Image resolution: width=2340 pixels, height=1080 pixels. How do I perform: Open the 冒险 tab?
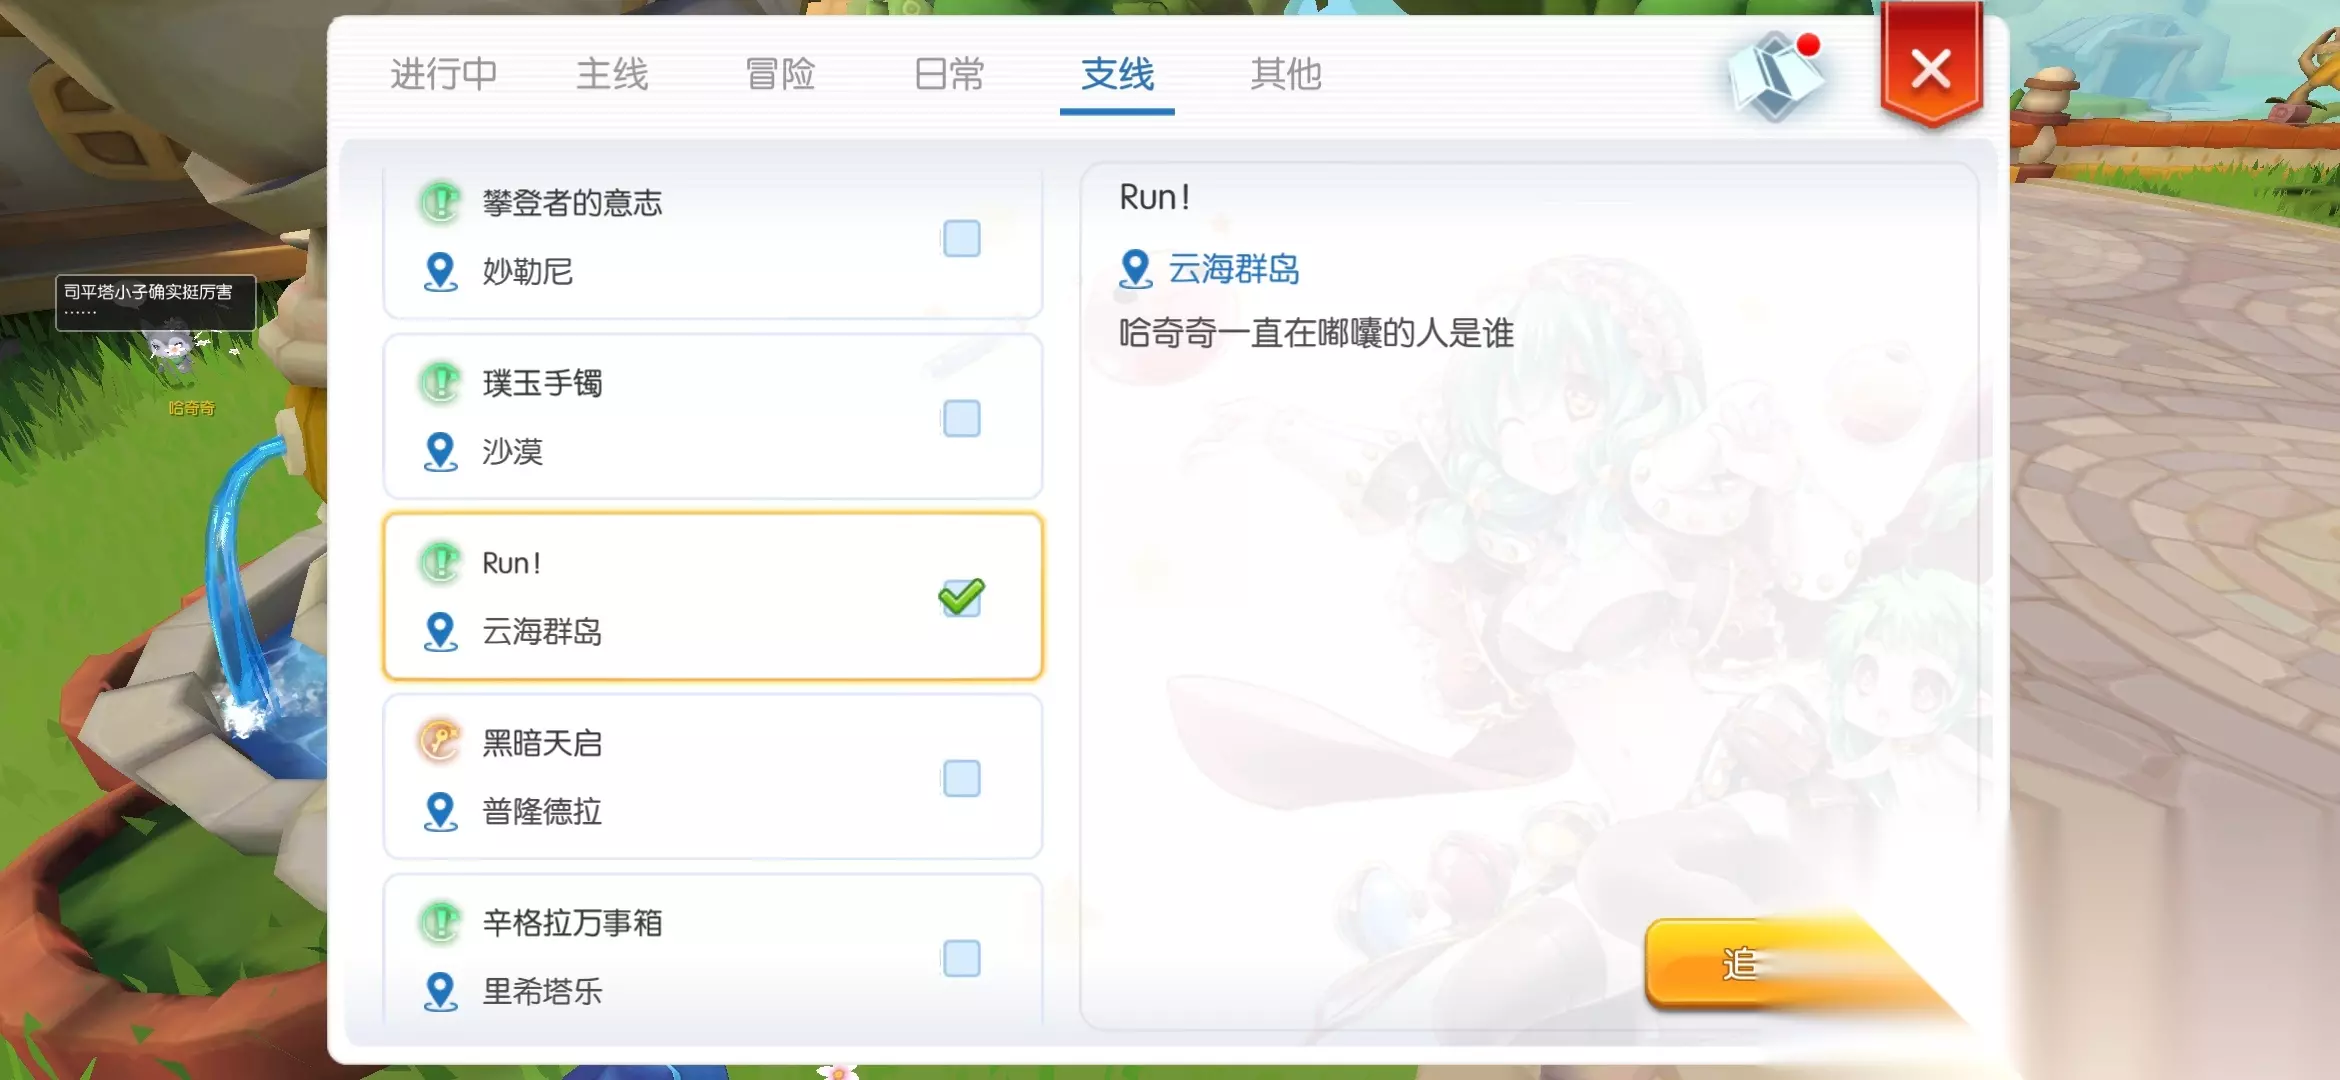(781, 74)
